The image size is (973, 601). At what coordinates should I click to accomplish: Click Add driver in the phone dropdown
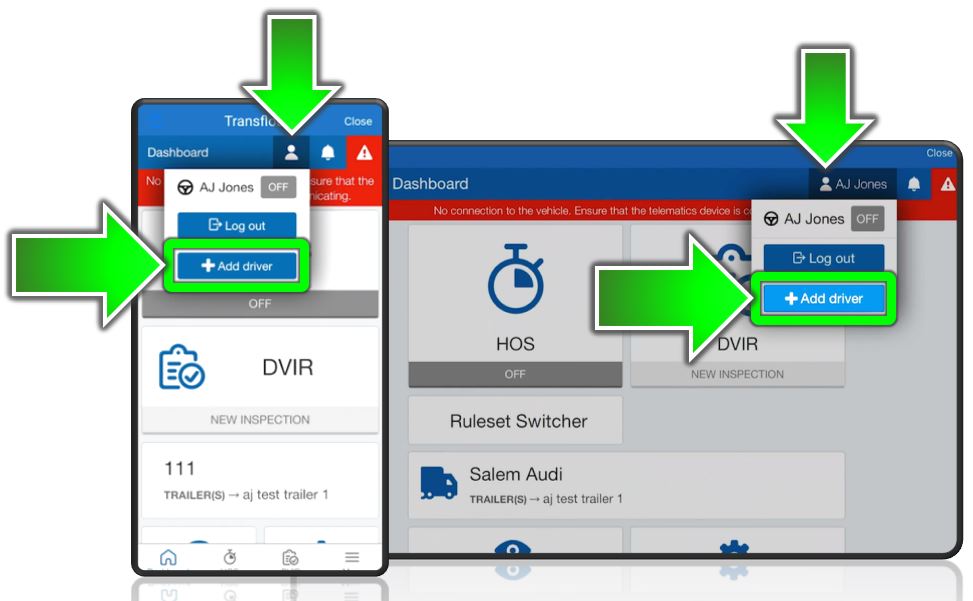tap(237, 266)
